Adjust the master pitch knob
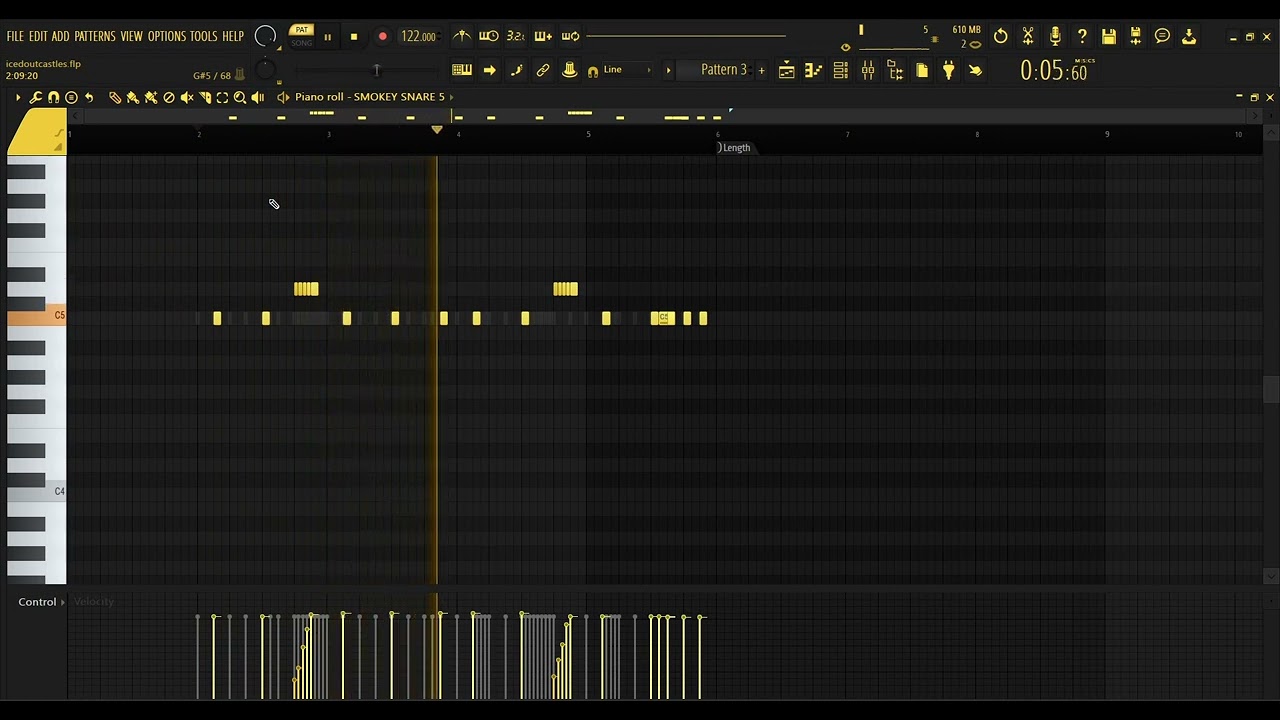This screenshot has width=1280, height=720. coord(265,71)
